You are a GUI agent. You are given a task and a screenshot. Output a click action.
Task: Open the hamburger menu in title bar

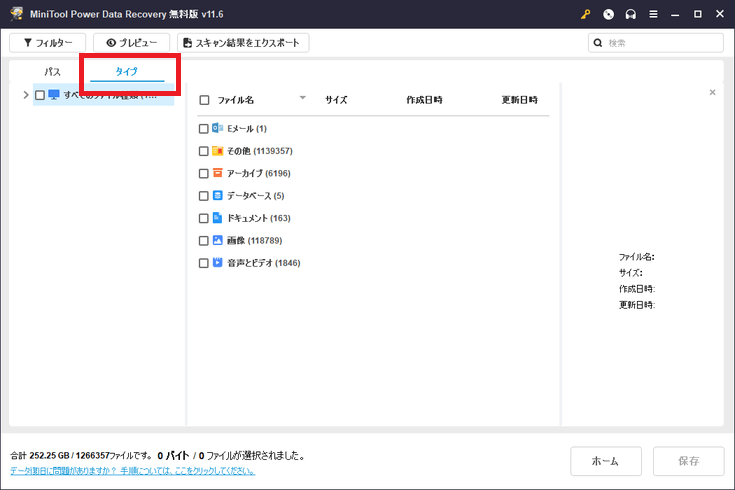point(652,15)
